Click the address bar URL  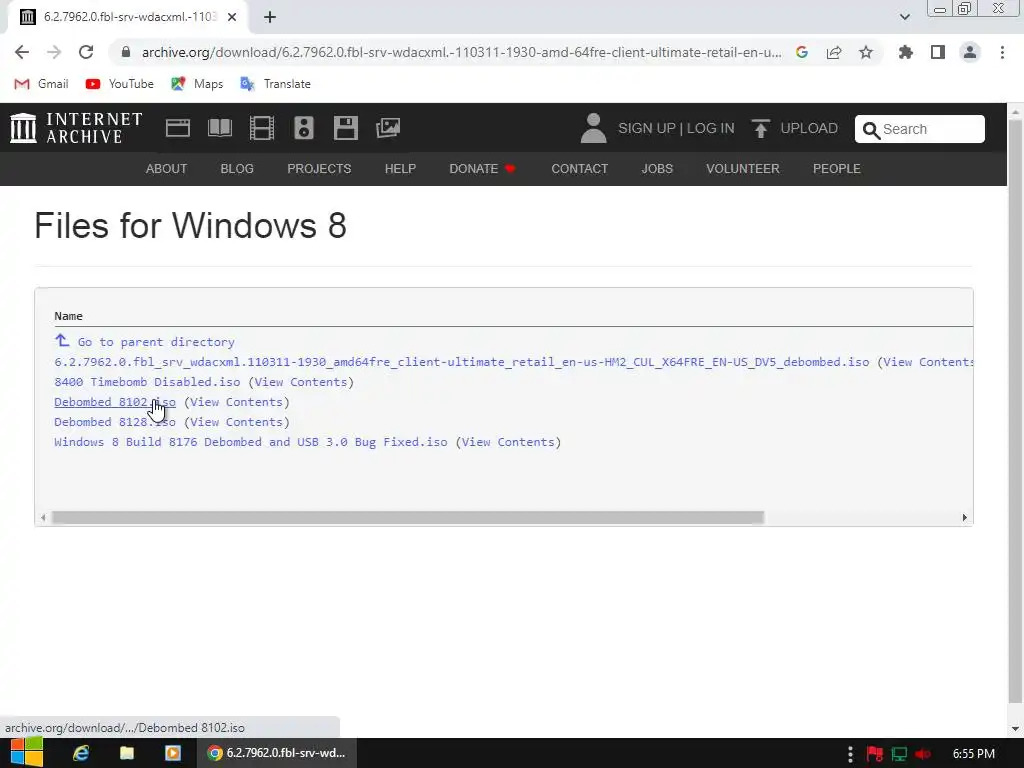pyautogui.click(x=461, y=52)
